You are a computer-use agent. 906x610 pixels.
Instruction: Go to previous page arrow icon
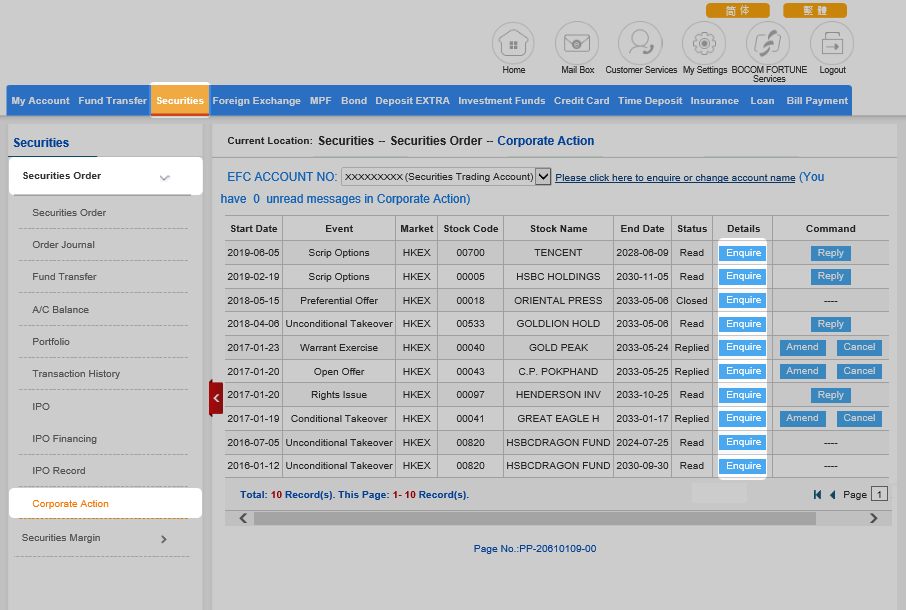click(x=832, y=494)
